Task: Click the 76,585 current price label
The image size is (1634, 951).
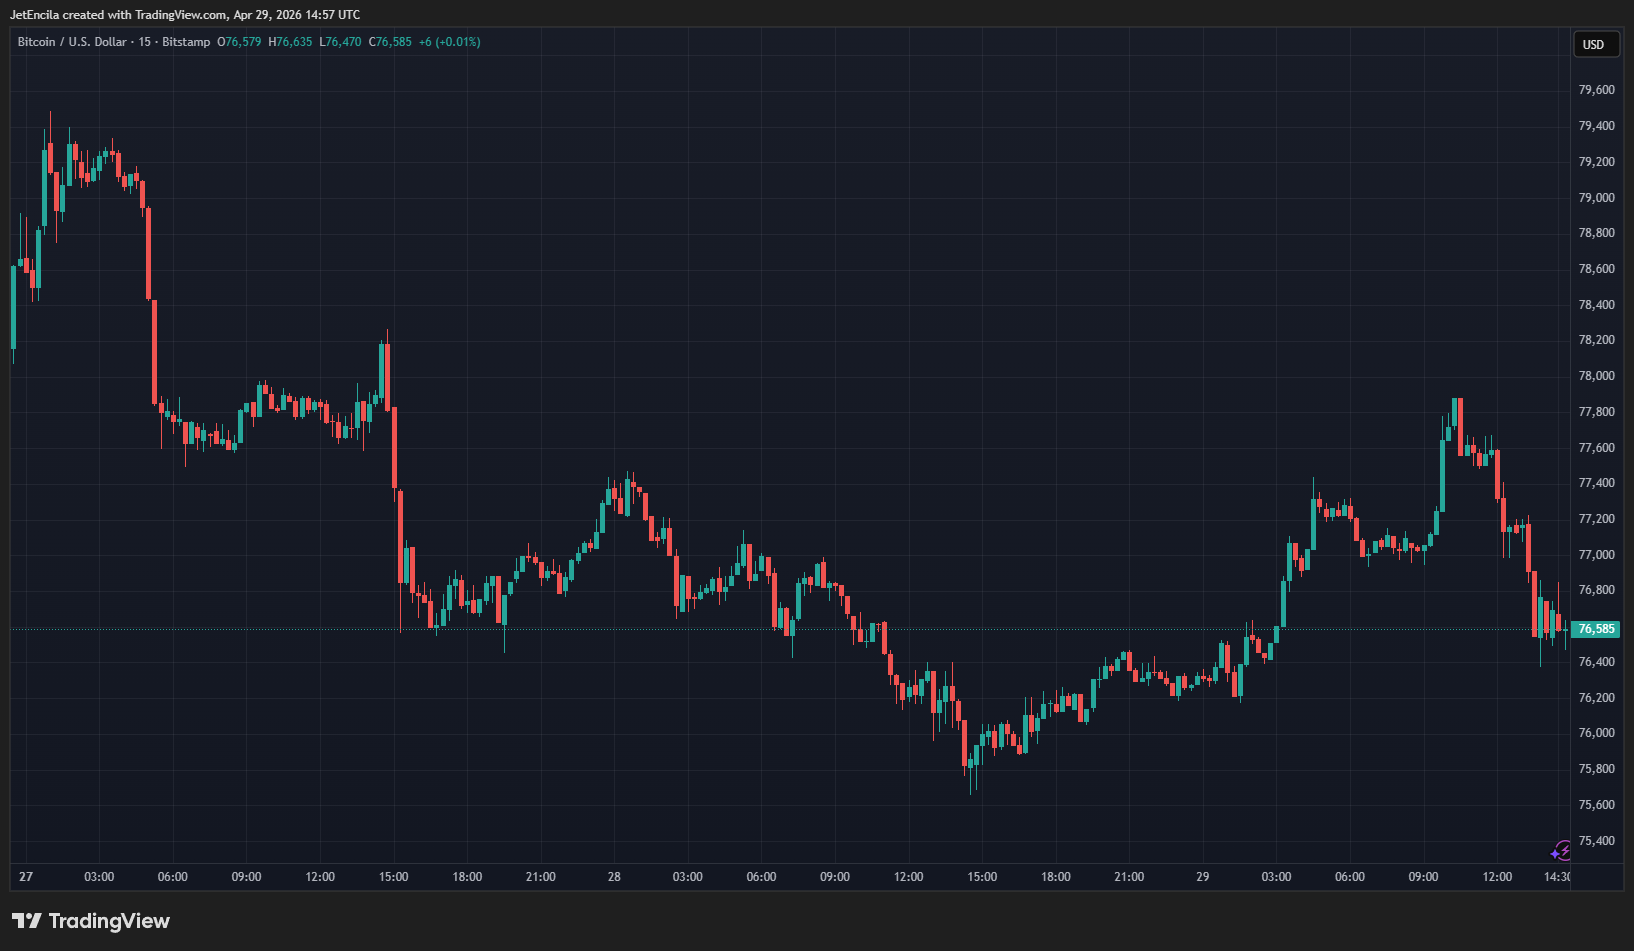Action: click(x=1595, y=629)
